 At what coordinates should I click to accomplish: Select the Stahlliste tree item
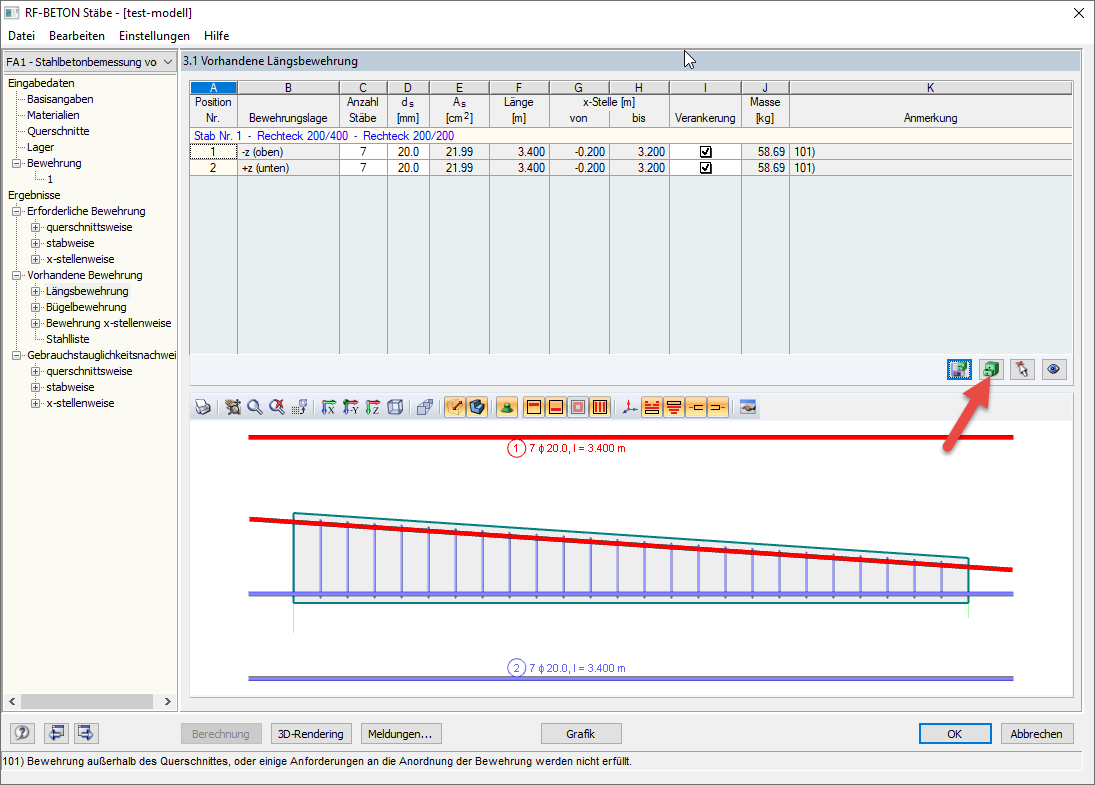tap(68, 339)
